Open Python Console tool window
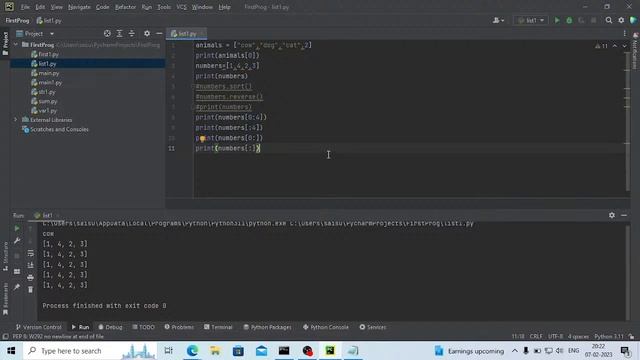This screenshot has height=360, width=640. pos(326,327)
